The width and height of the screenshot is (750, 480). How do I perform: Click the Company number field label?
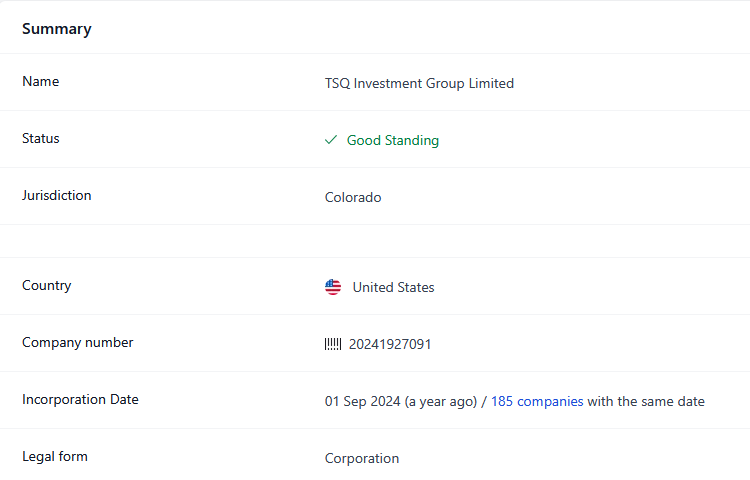click(78, 342)
